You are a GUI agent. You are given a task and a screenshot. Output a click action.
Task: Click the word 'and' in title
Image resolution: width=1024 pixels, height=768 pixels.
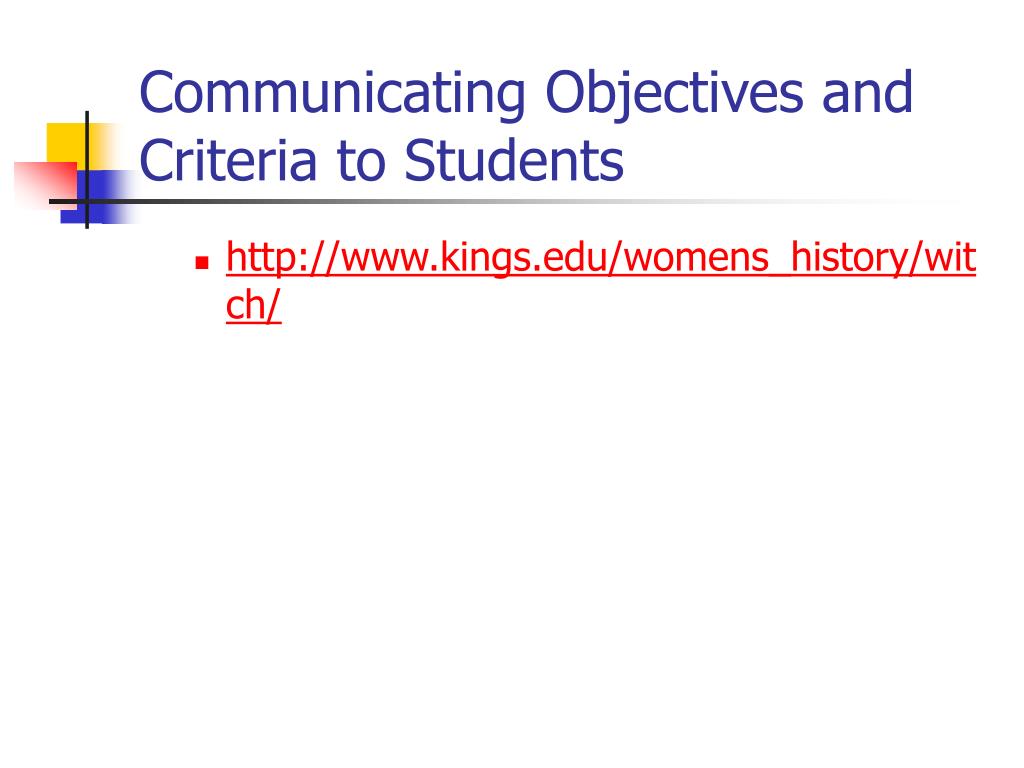(x=867, y=93)
